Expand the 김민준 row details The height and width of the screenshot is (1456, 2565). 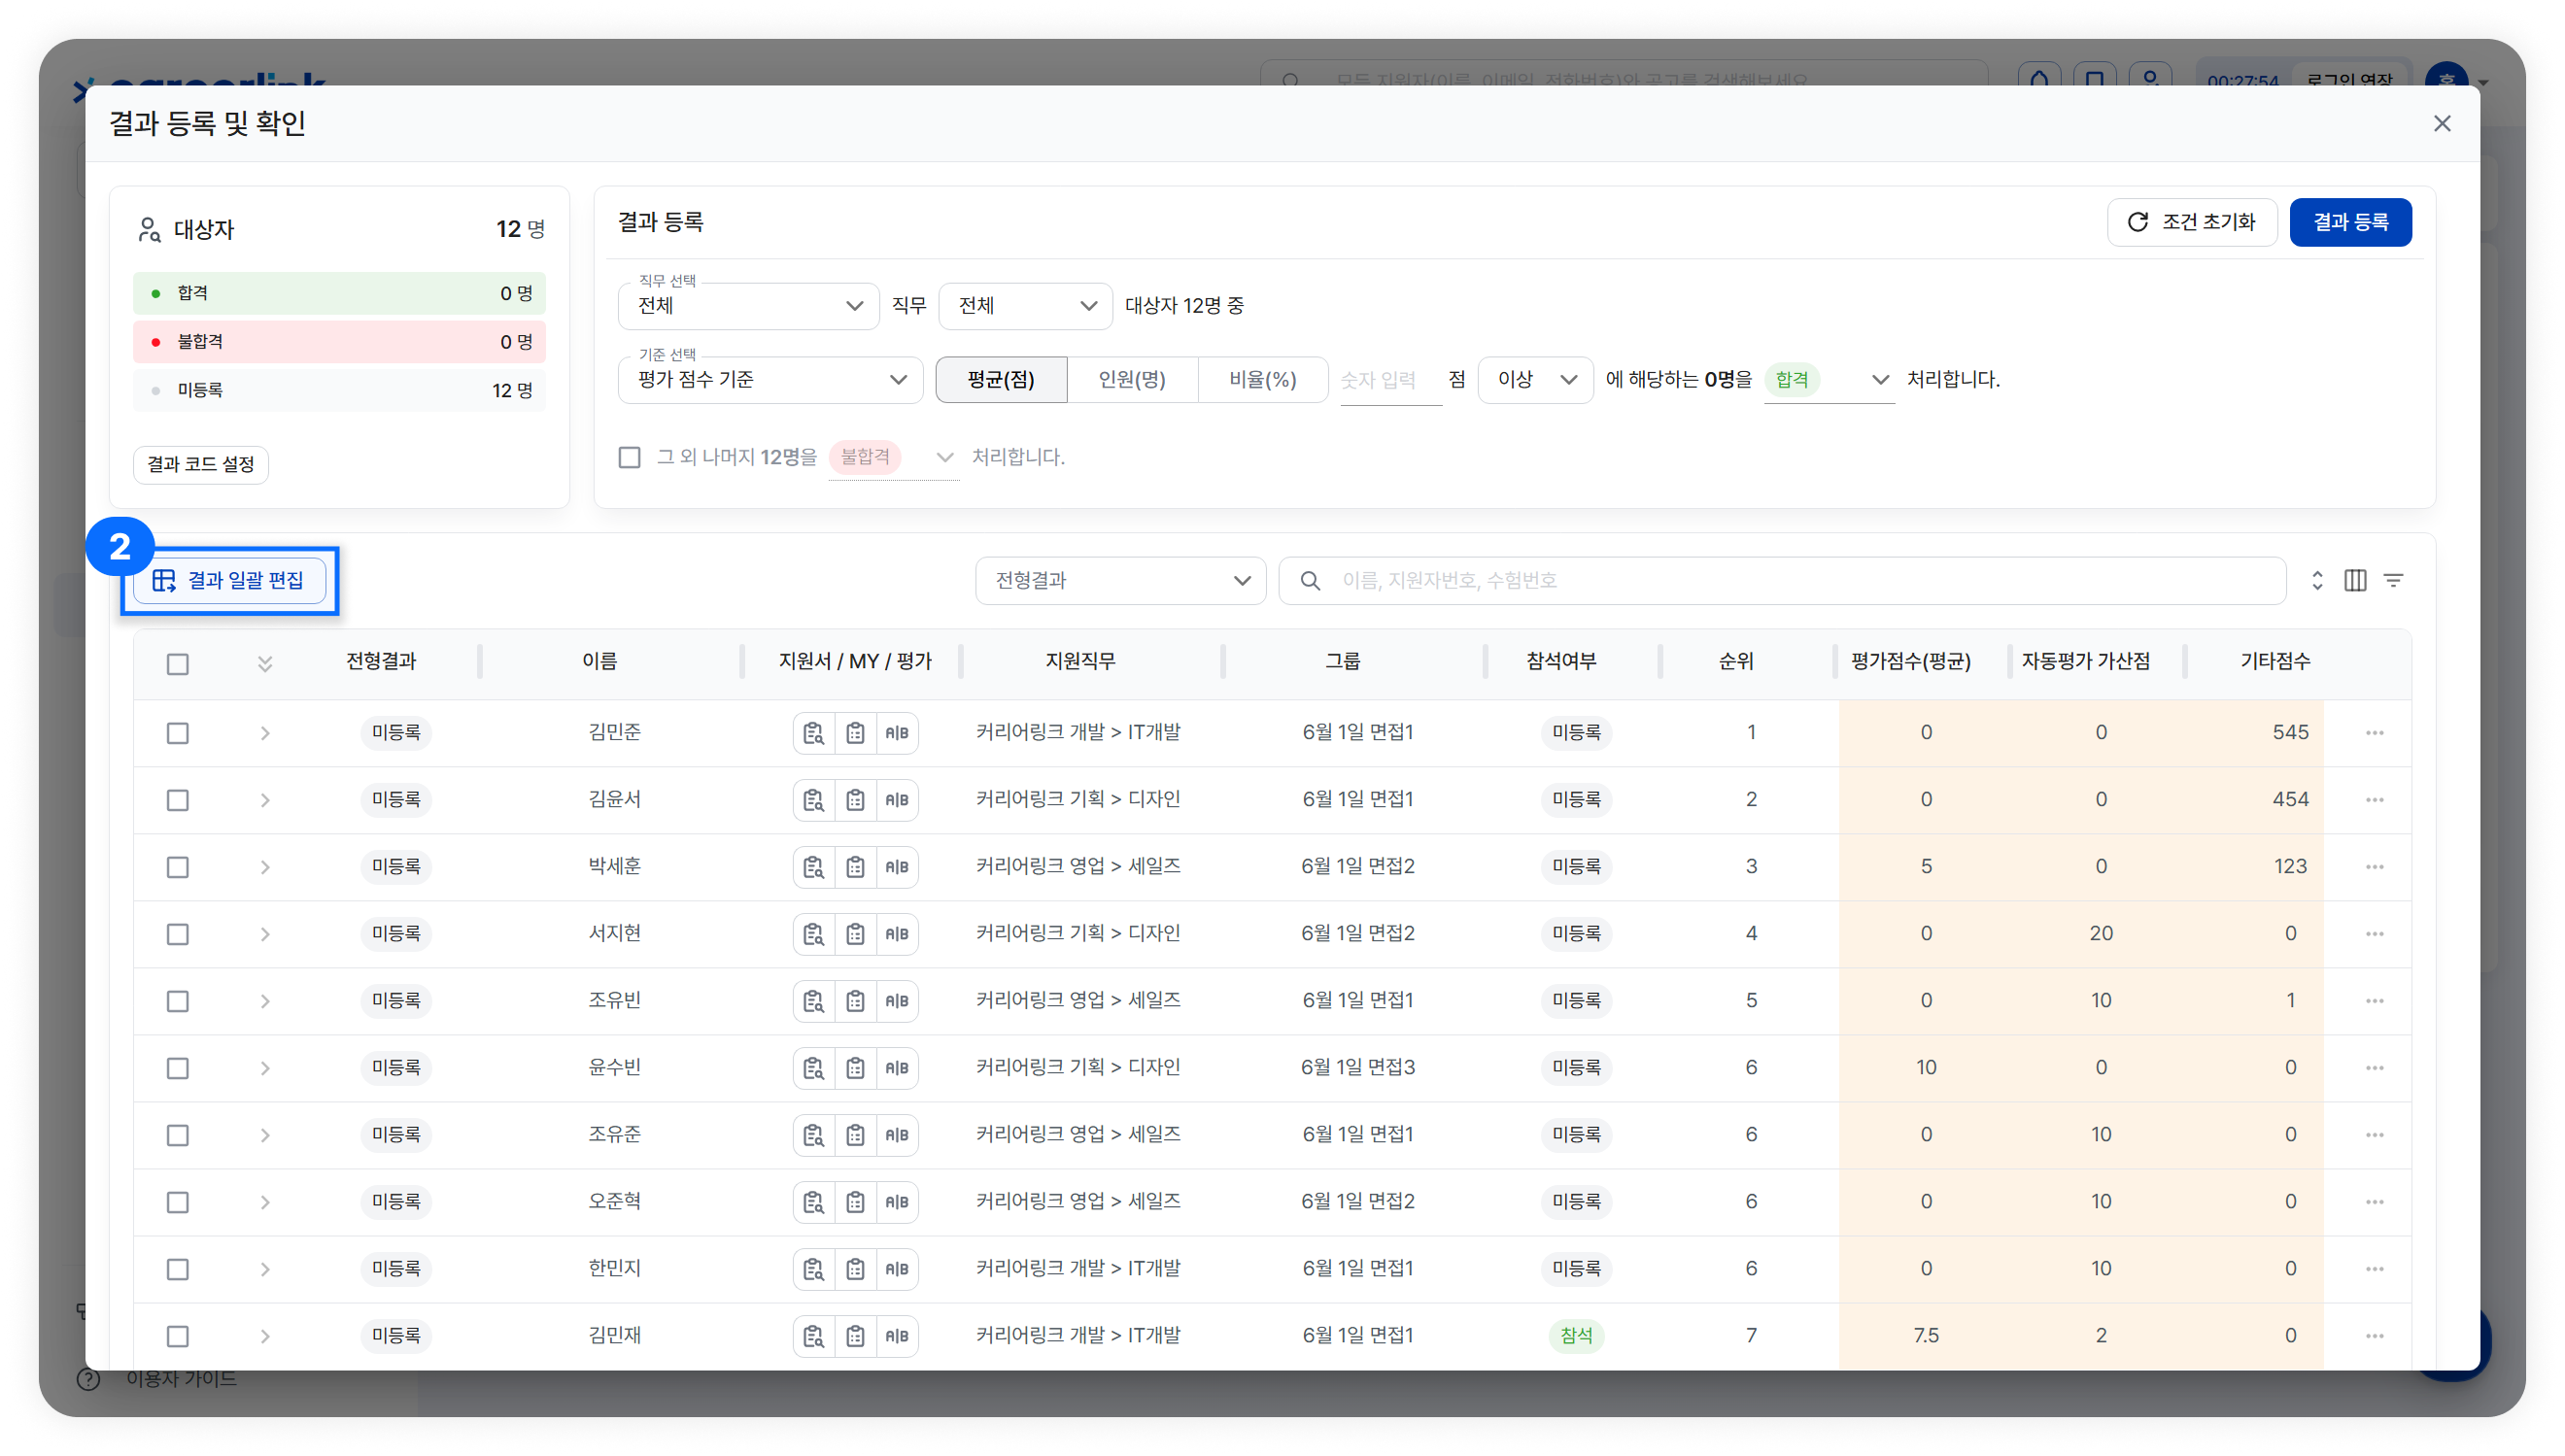coord(265,733)
